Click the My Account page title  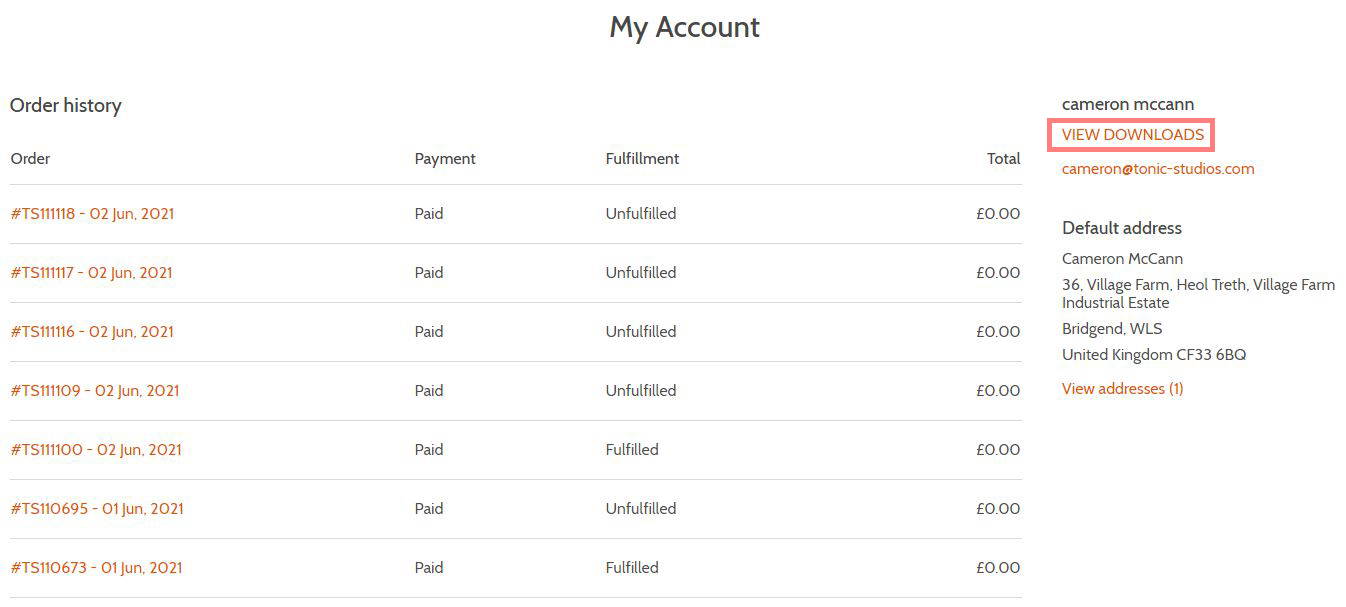[685, 27]
